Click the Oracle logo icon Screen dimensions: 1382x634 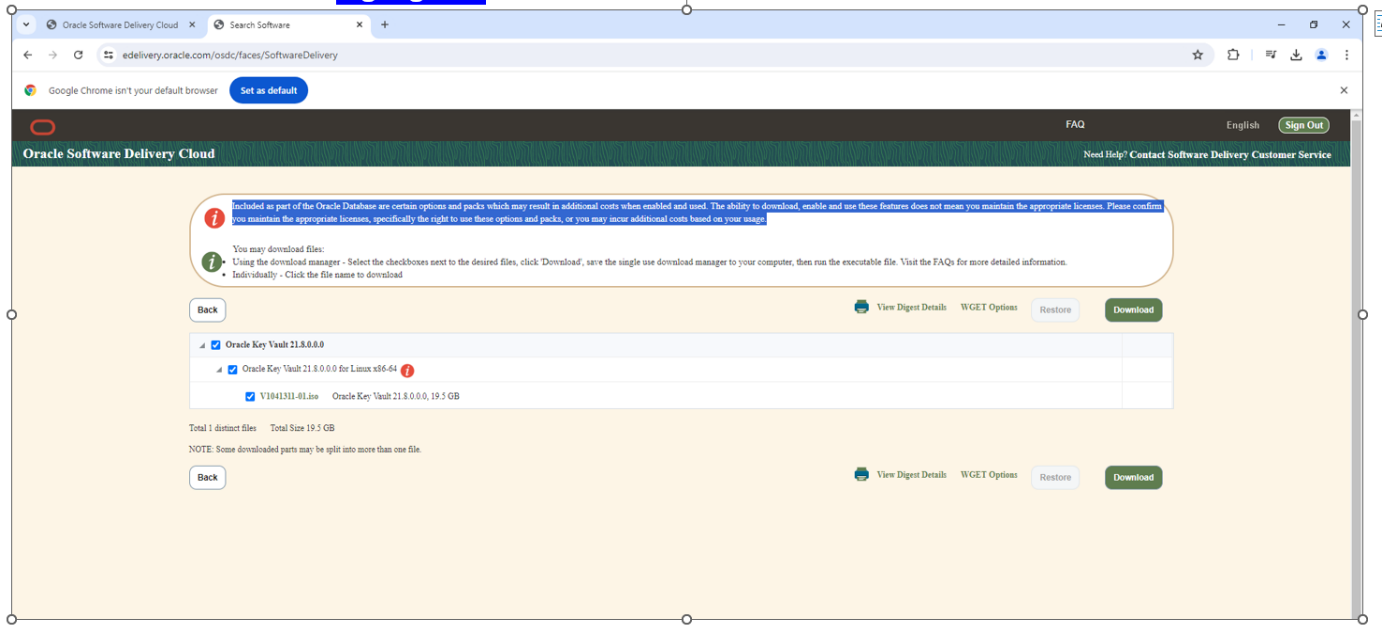(x=42, y=127)
